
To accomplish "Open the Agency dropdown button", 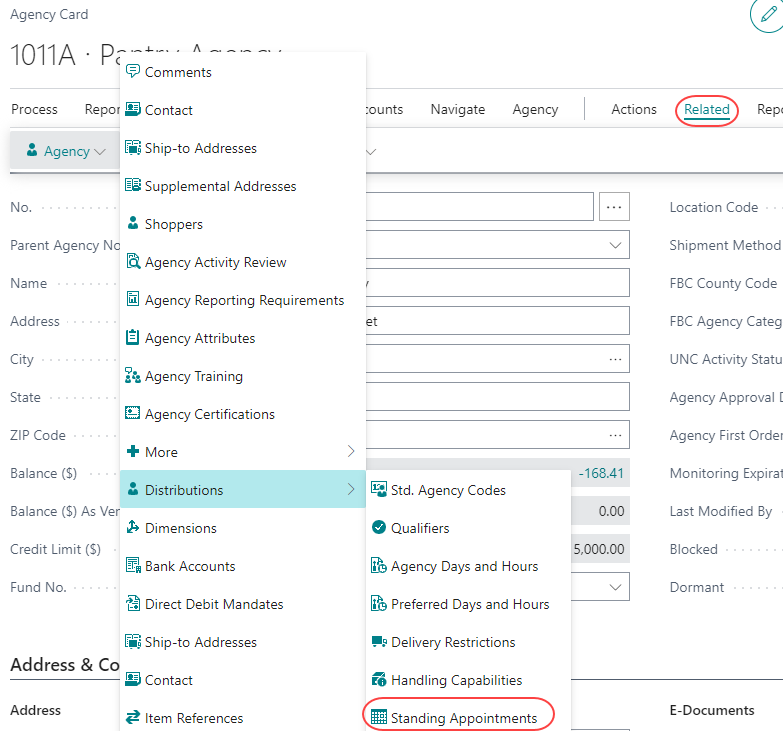I will [x=66, y=152].
